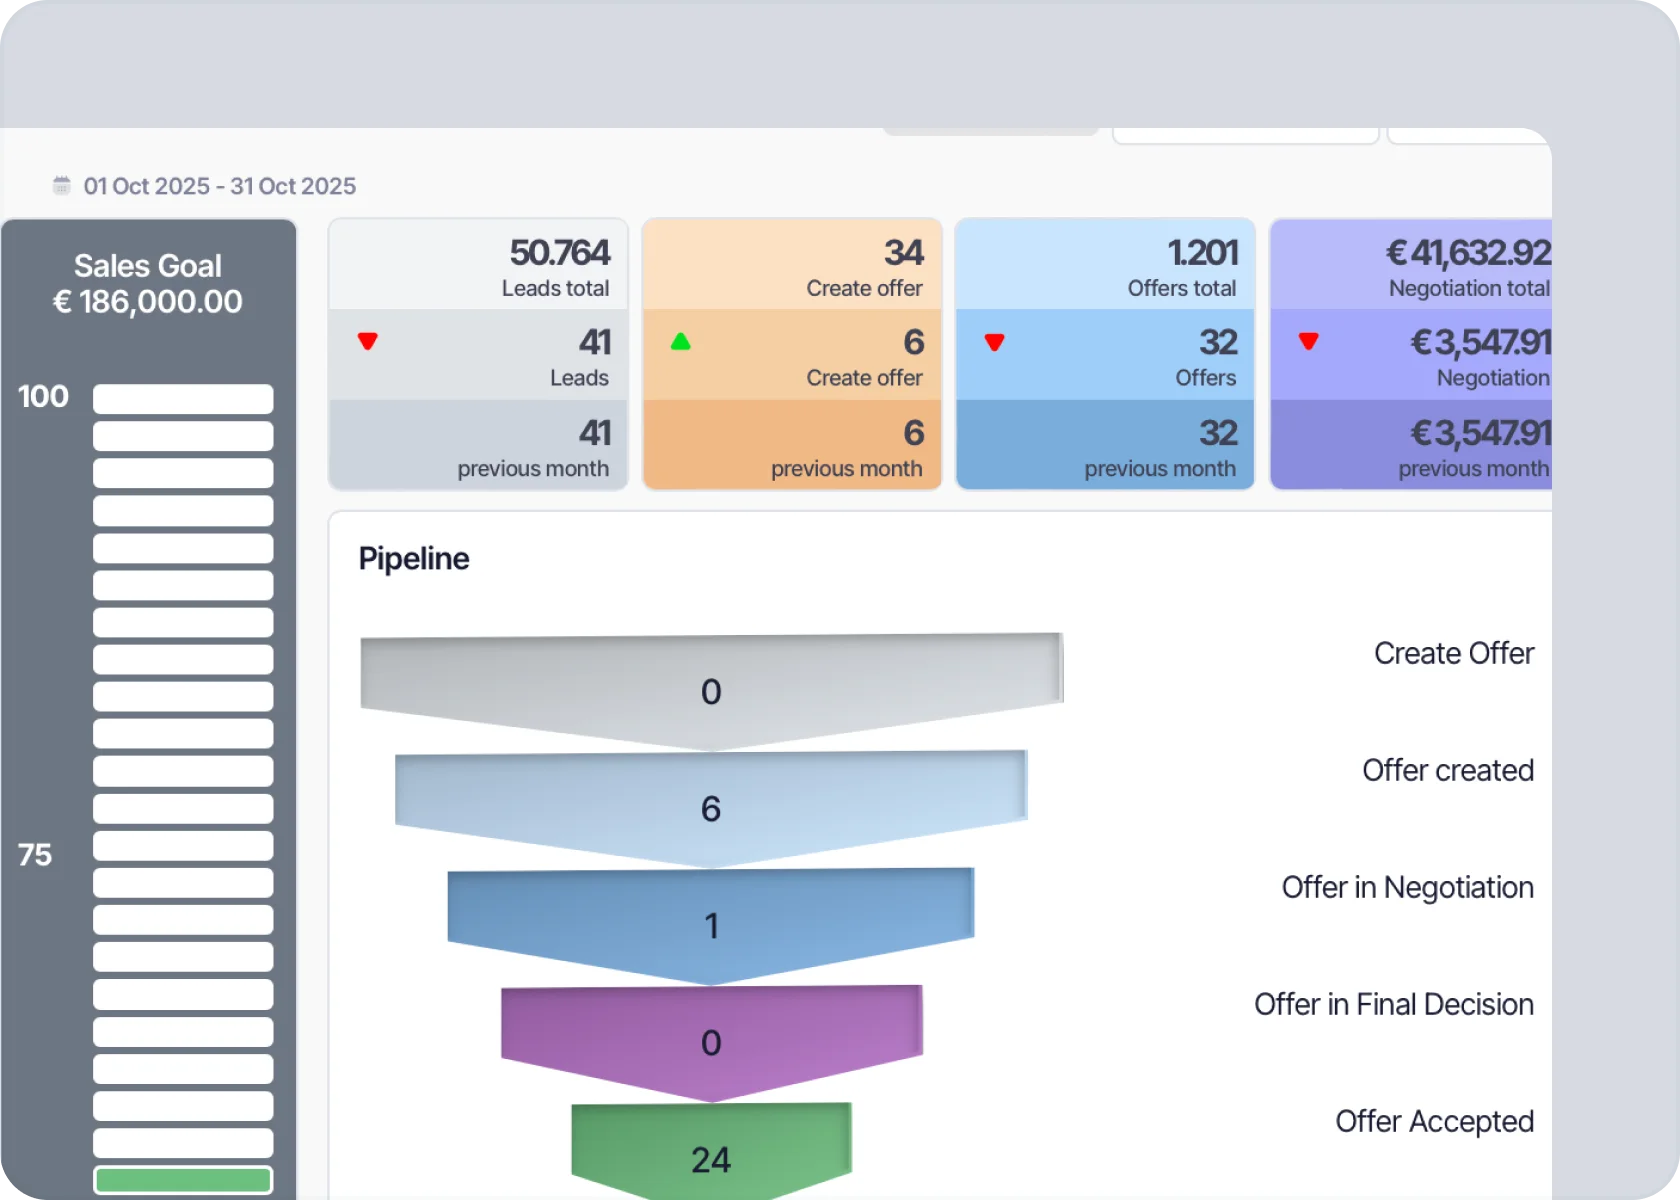Image resolution: width=1680 pixels, height=1200 pixels.
Task: Click the green up arrow in Create offer card
Action: (x=681, y=342)
